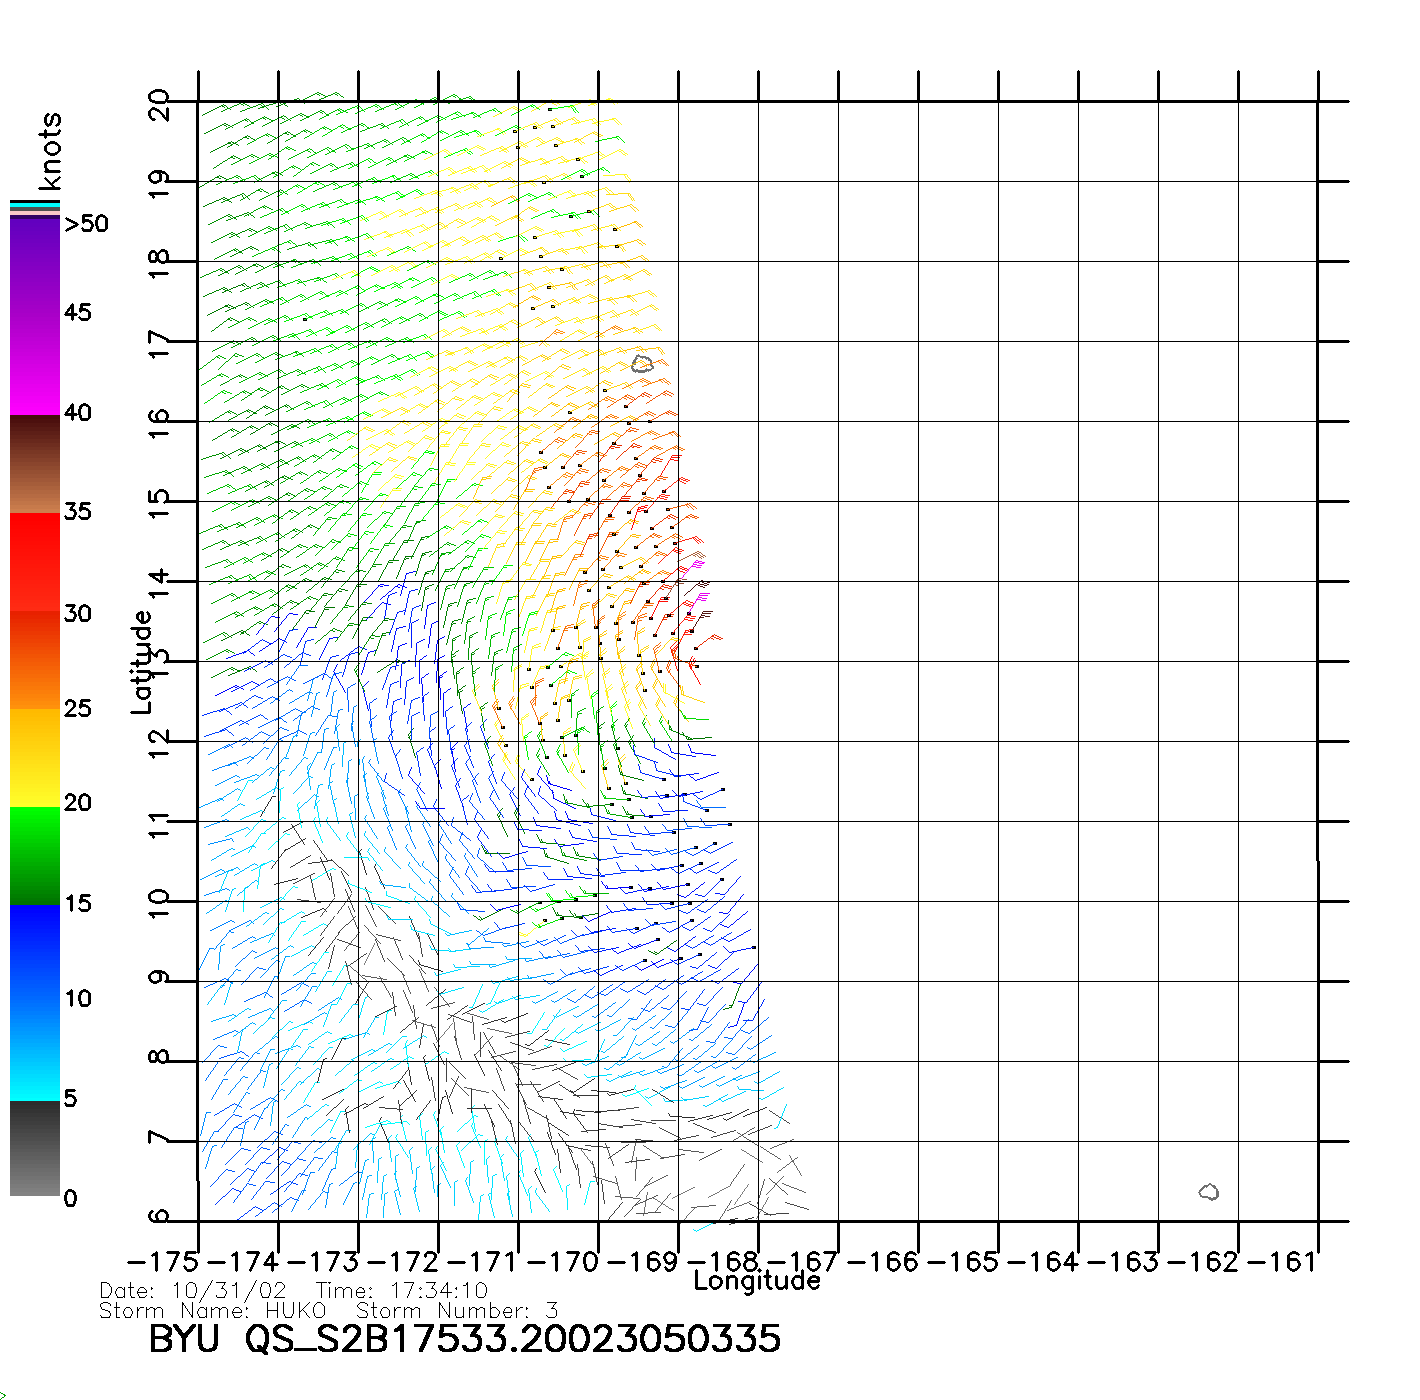Click the green 15–20 knots color band
Screen dimensions: 1420x1400
click(35, 855)
